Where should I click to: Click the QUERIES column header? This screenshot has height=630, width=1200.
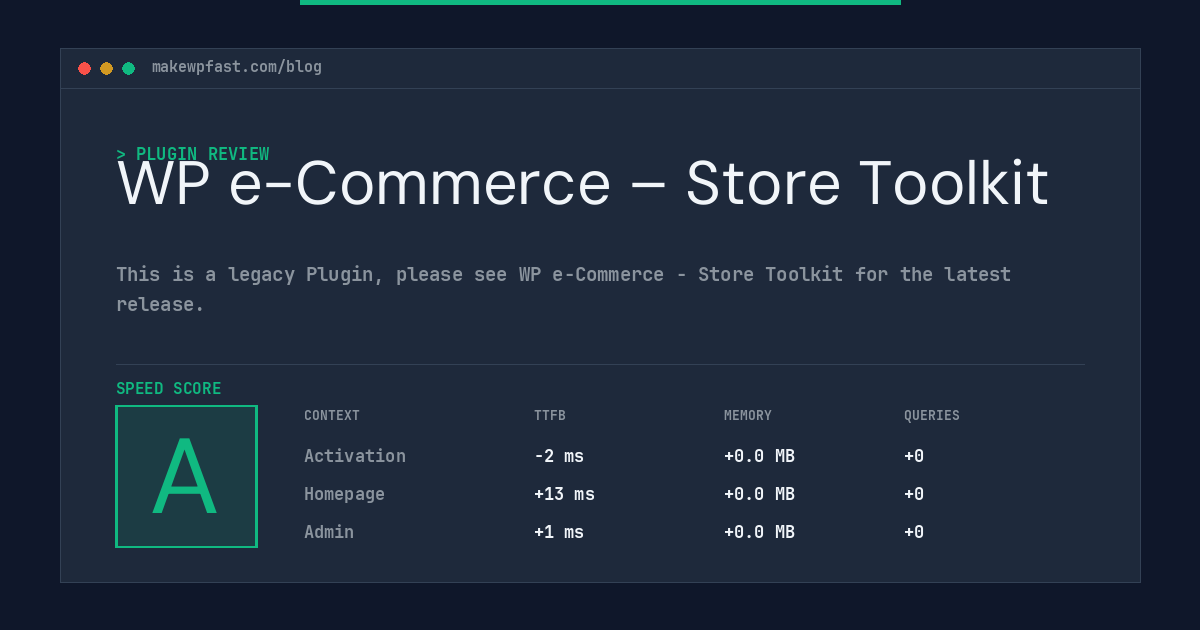click(932, 416)
